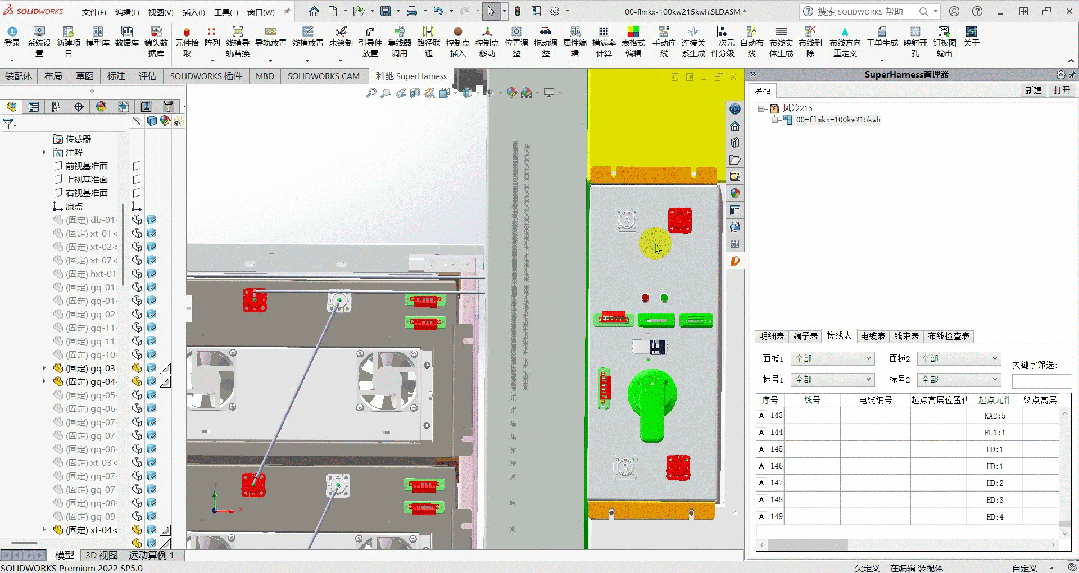Open the 标号1 filter dropdown

[833, 379]
